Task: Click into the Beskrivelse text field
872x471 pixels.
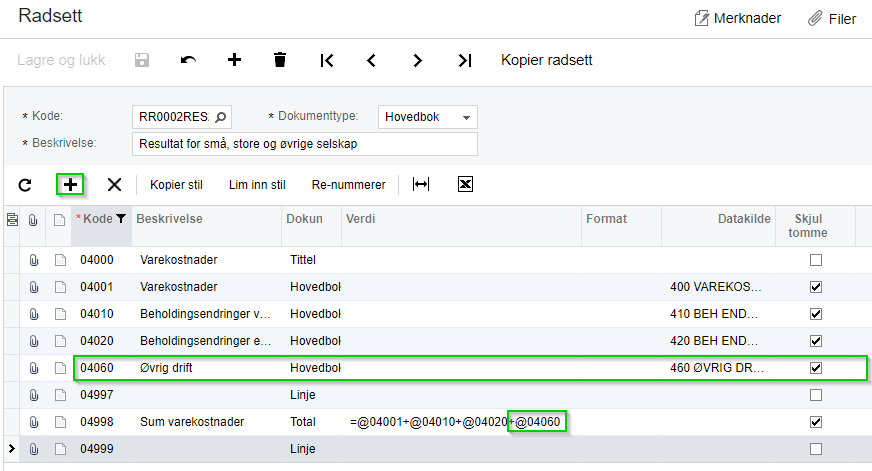Action: [x=305, y=144]
